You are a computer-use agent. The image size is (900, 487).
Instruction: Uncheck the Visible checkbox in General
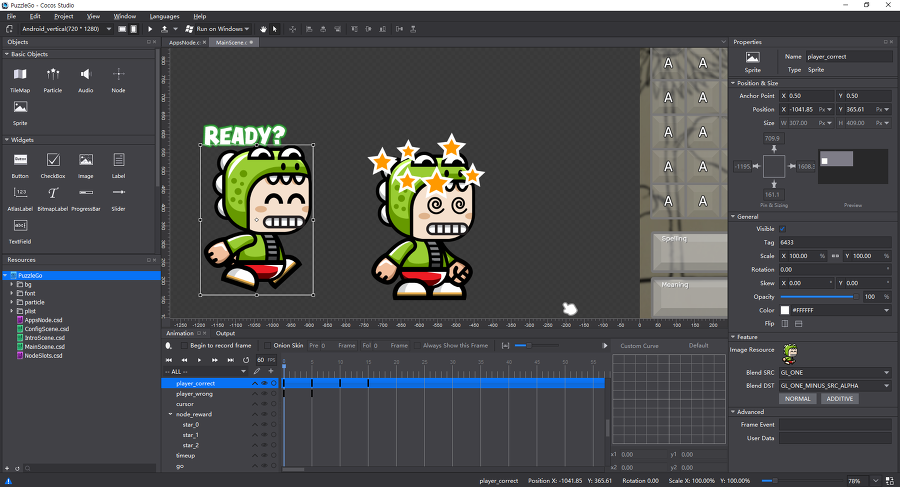pos(783,229)
